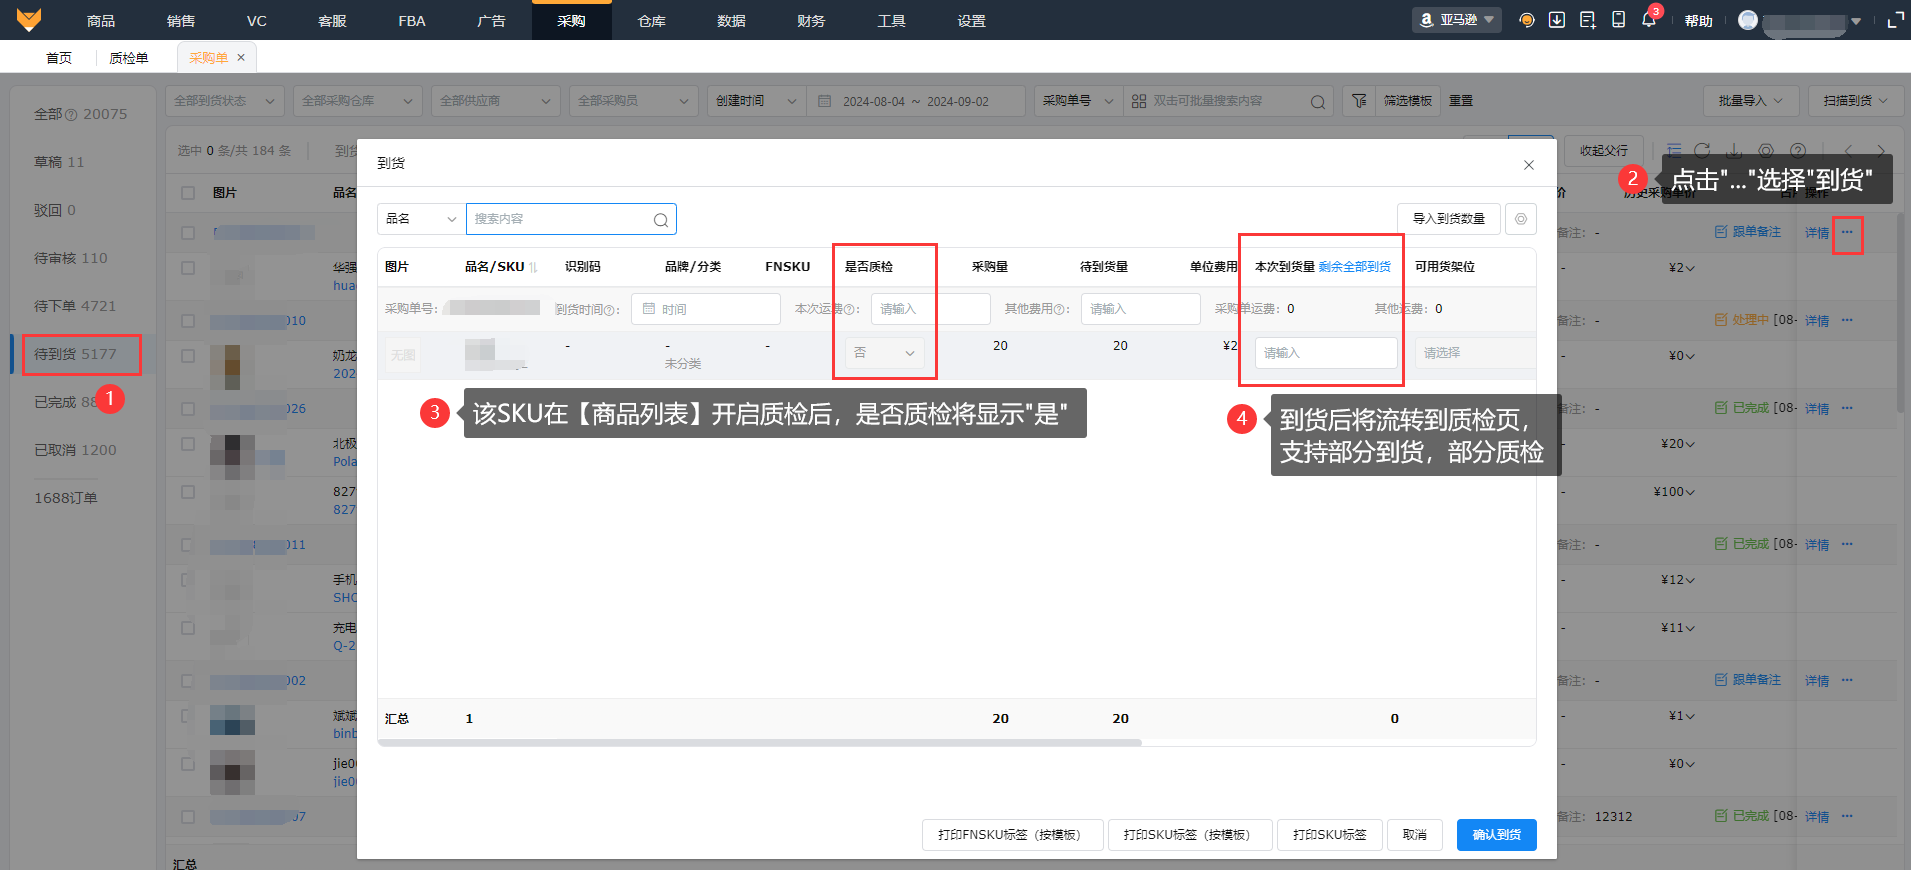
Task: Toggle fullscreen using the top-right expand icon
Action: coord(1894,20)
